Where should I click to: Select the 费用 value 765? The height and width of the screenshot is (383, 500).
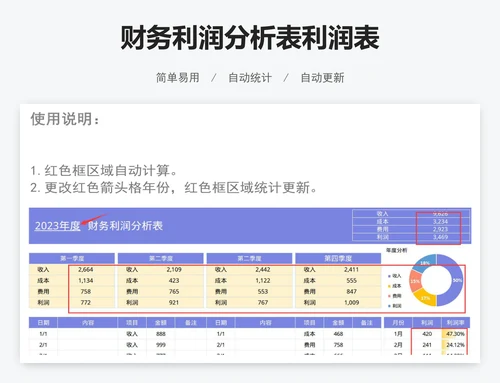pos(174,292)
